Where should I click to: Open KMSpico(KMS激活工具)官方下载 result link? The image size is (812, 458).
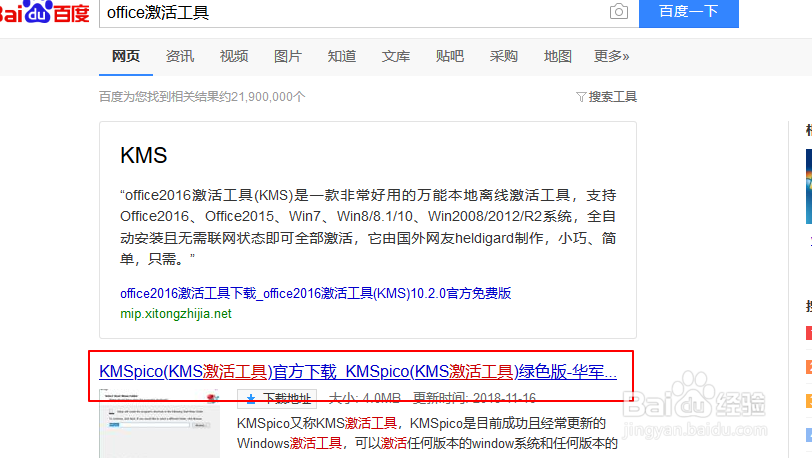click(x=358, y=372)
